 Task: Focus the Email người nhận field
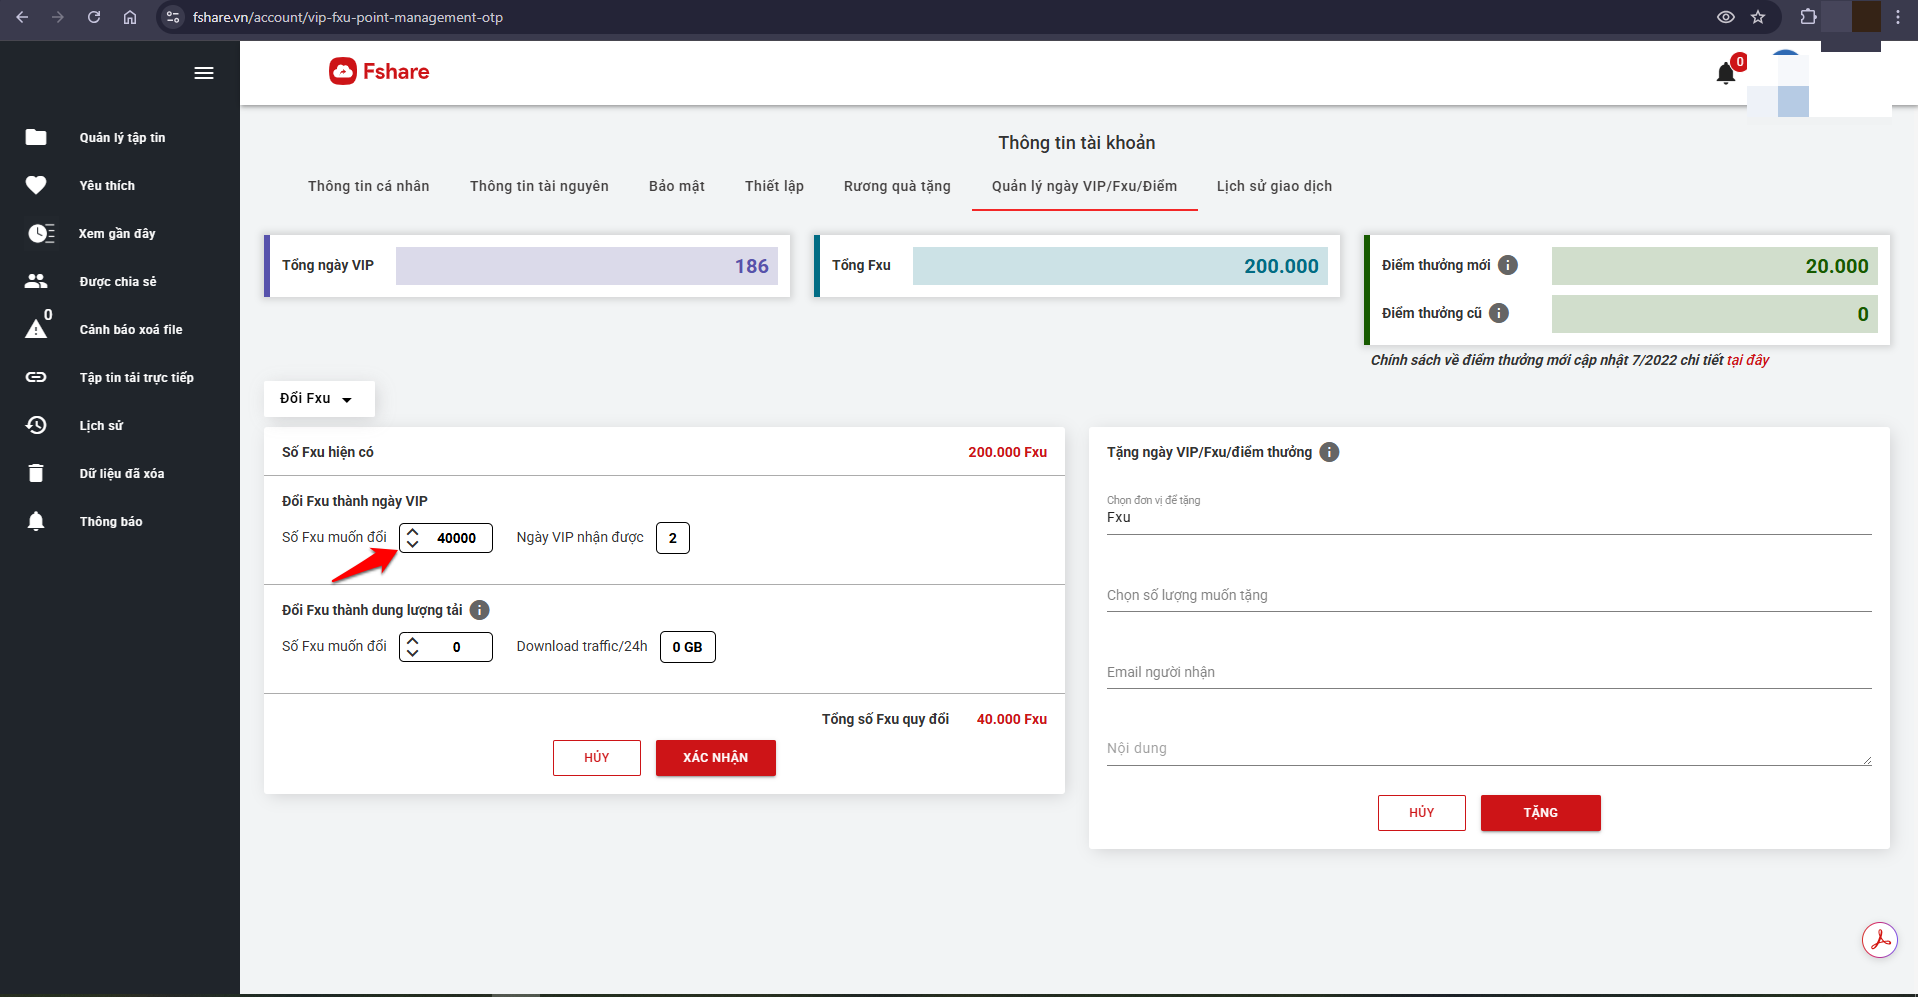coord(1487,673)
